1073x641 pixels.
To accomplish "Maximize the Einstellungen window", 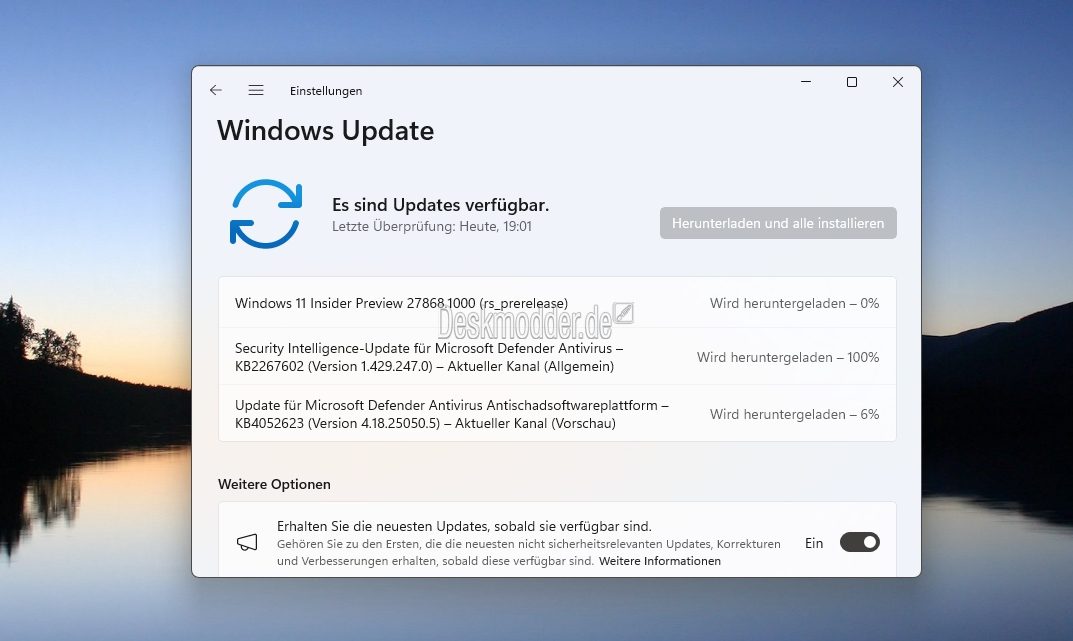I will click(852, 82).
